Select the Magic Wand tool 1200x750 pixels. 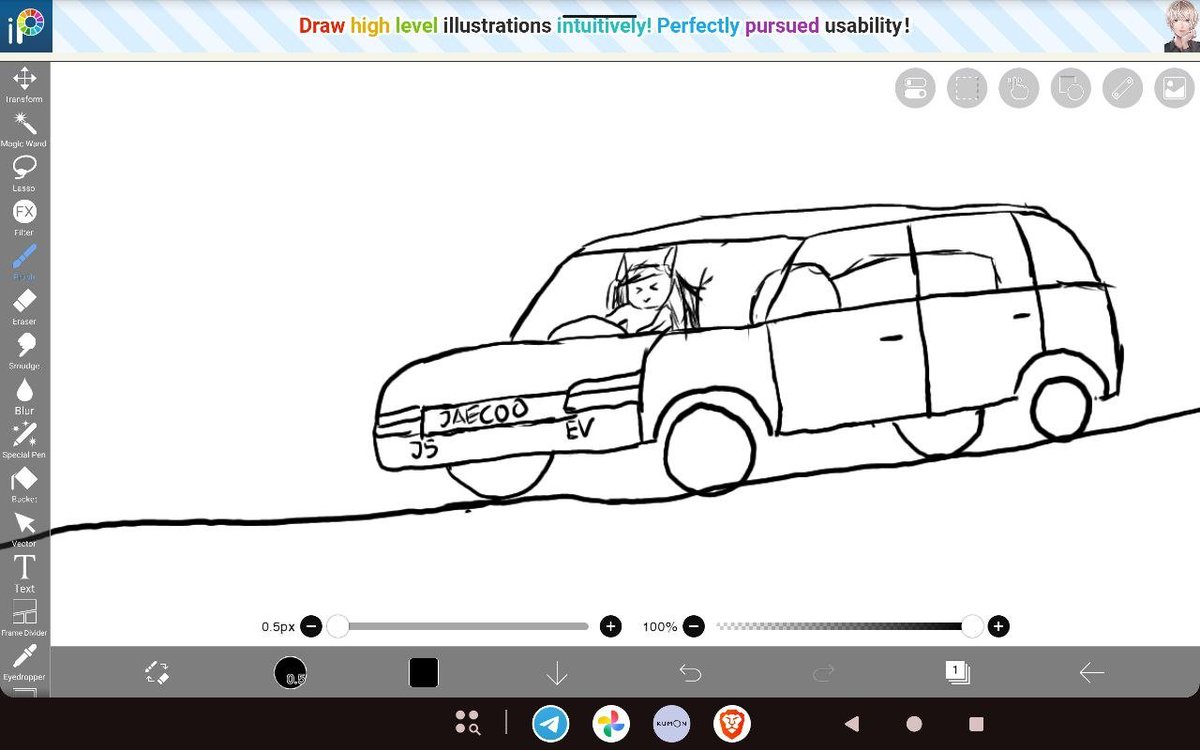[x=24, y=129]
